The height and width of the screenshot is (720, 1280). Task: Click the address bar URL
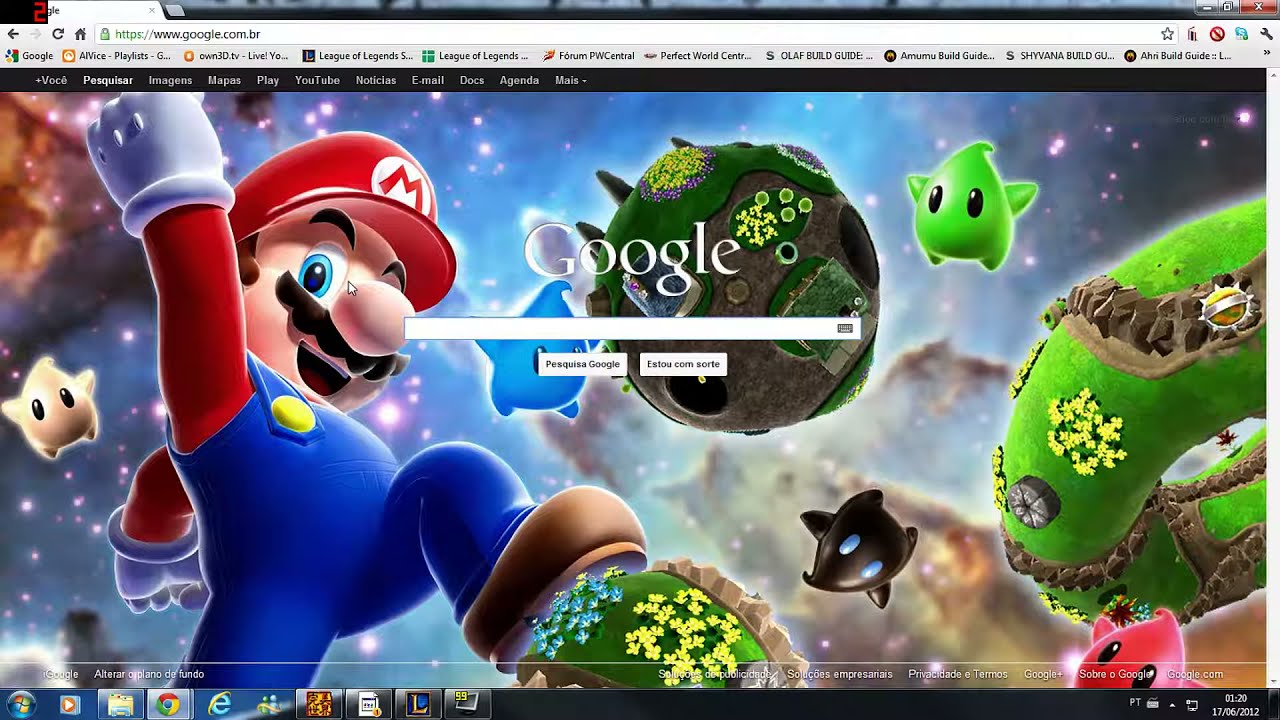coord(187,34)
